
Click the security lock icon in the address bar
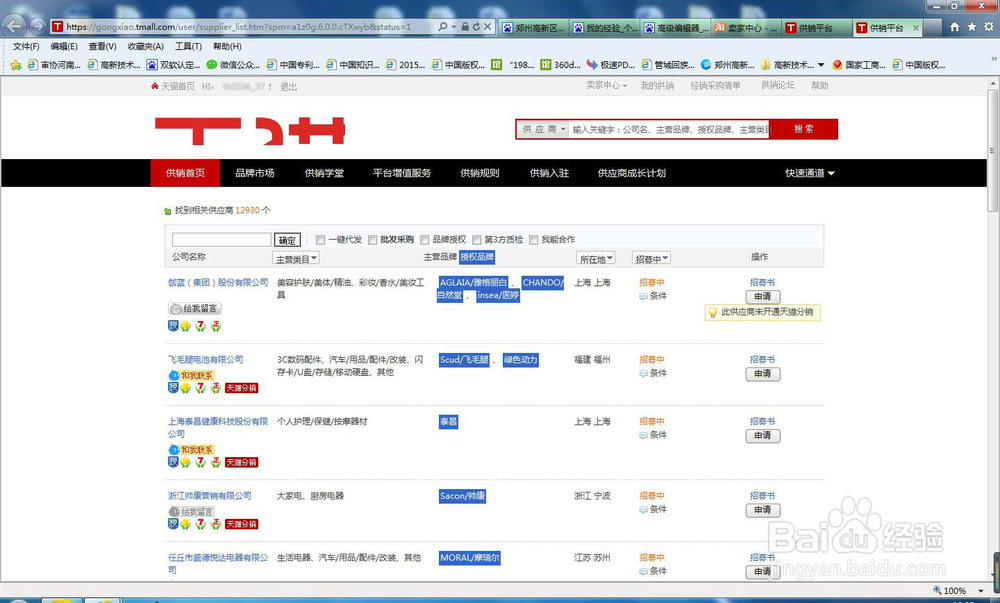coord(466,27)
